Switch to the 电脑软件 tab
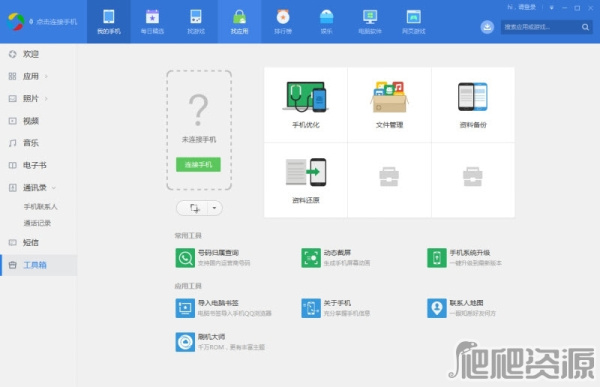Viewport: 600px width, 387px height. click(x=370, y=22)
